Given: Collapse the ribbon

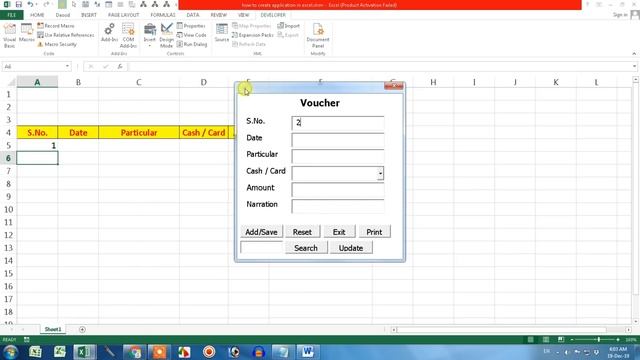Looking at the screenshot, I should pos(634,53).
